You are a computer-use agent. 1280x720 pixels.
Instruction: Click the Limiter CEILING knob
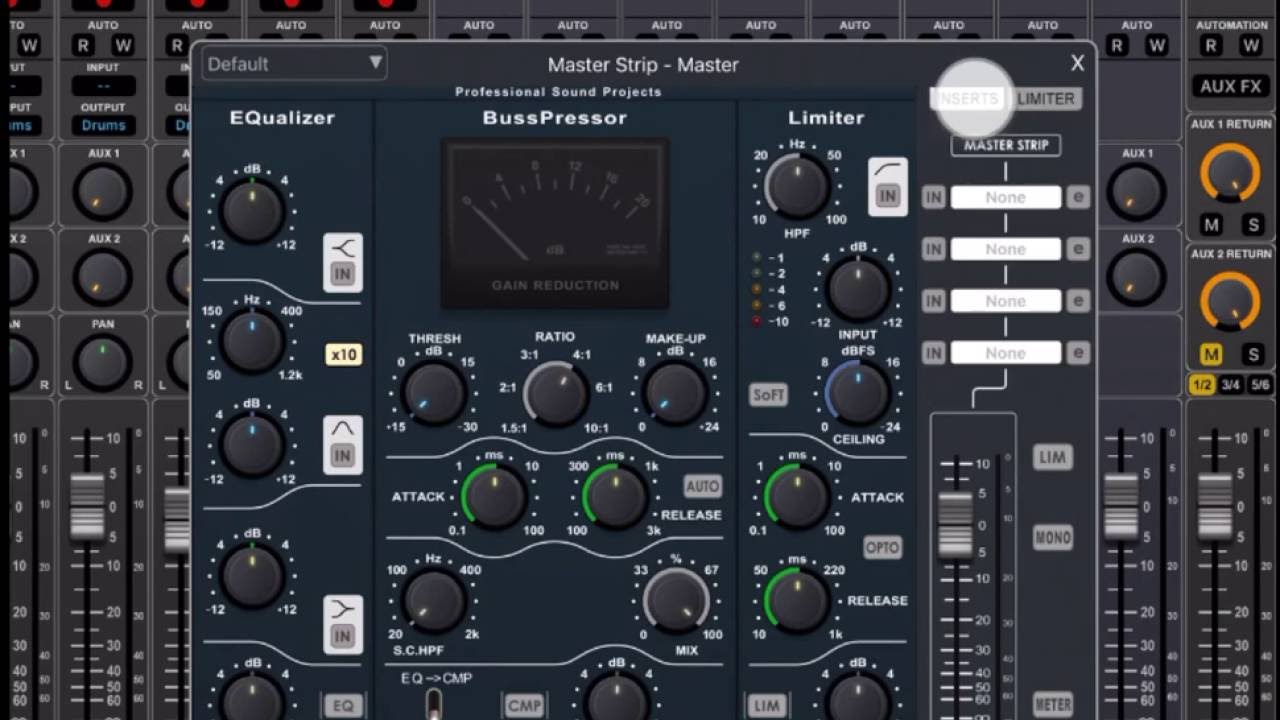click(857, 392)
